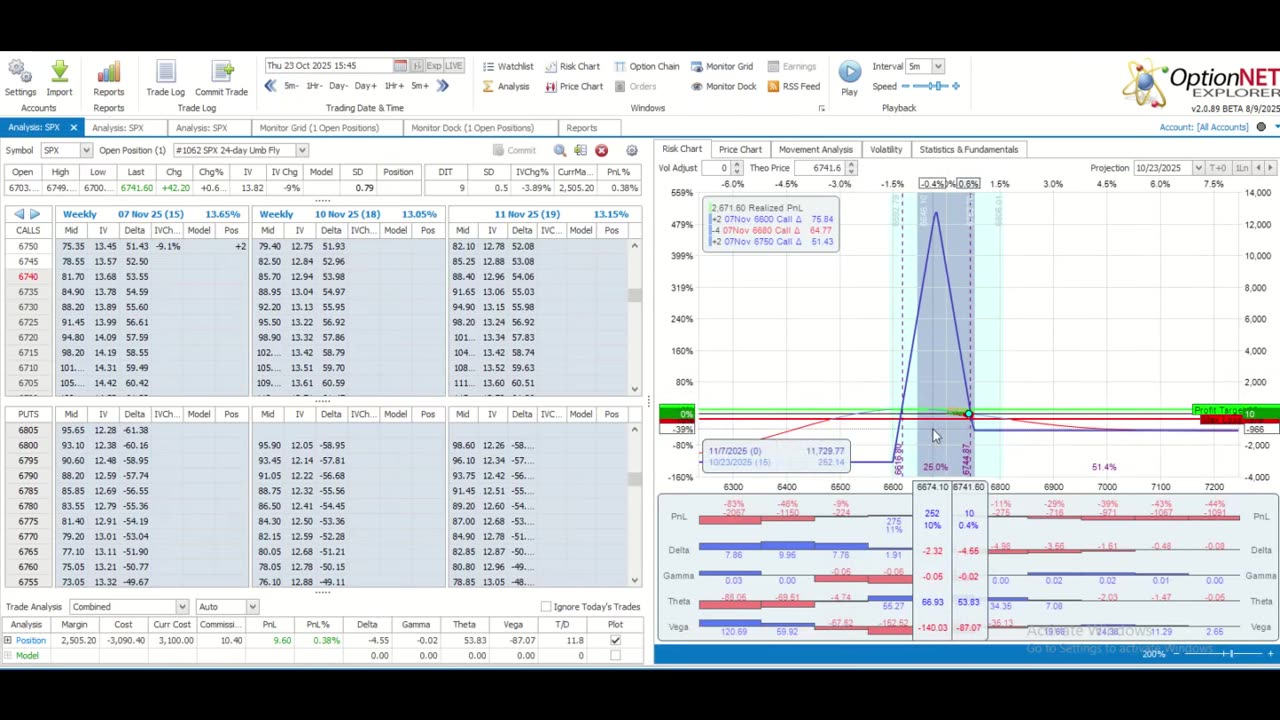
Task: Enable Ignore Today's Trades checkbox
Action: 545,607
